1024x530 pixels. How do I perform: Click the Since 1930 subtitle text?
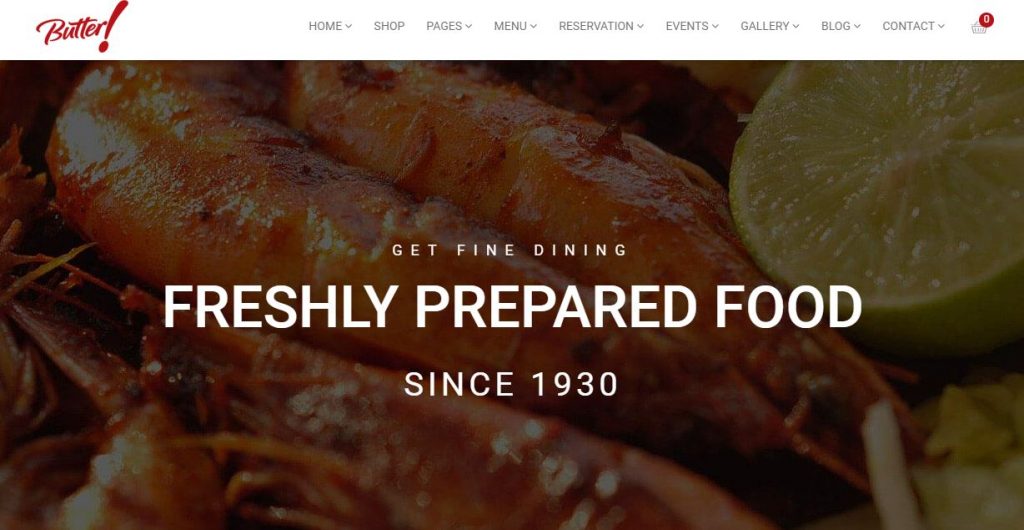[x=511, y=384]
